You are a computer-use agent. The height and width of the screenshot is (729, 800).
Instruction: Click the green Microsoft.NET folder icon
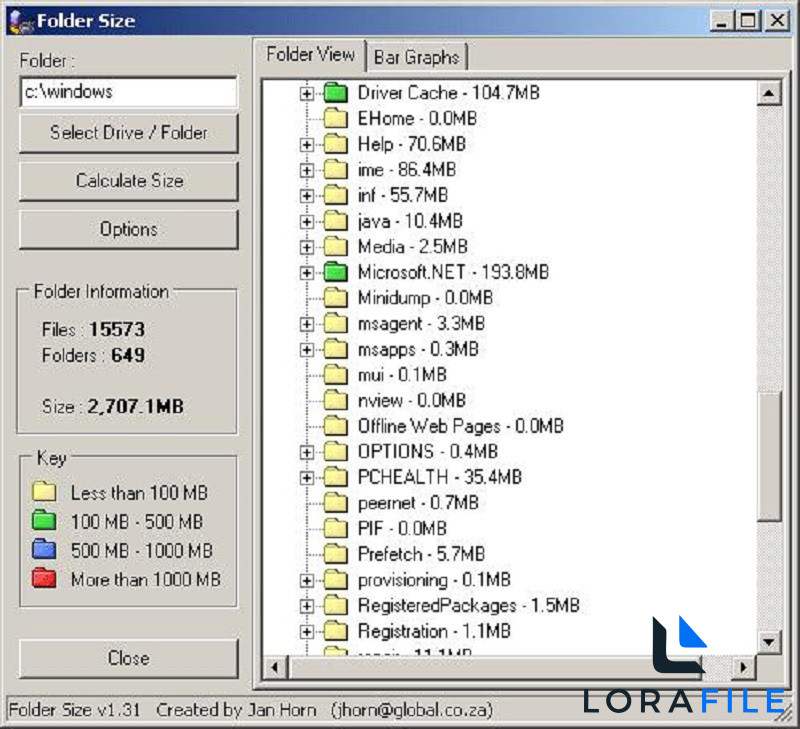tap(336, 272)
